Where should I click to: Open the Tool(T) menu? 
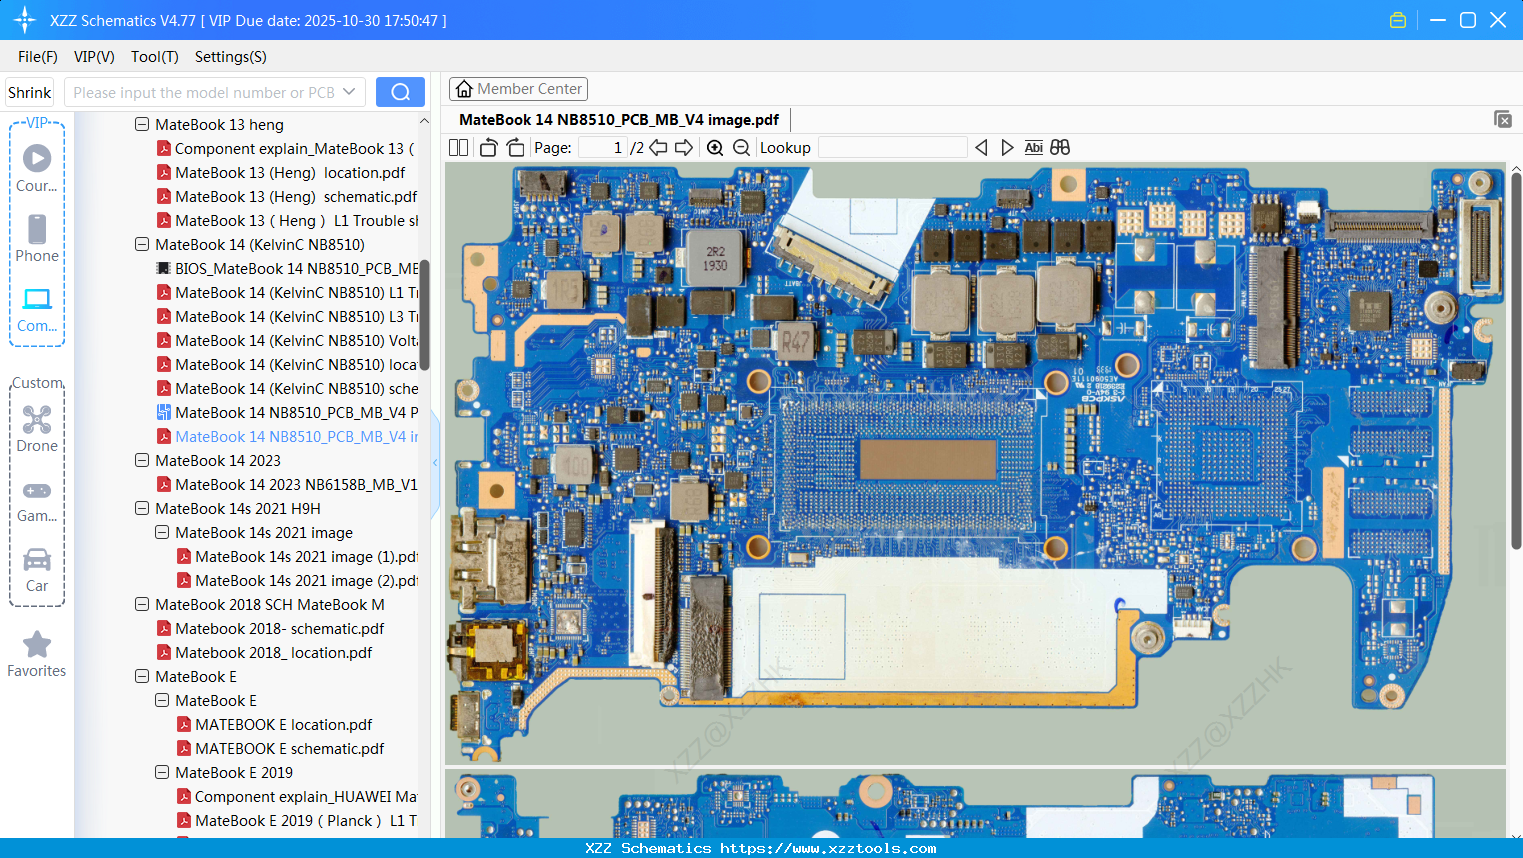click(155, 57)
